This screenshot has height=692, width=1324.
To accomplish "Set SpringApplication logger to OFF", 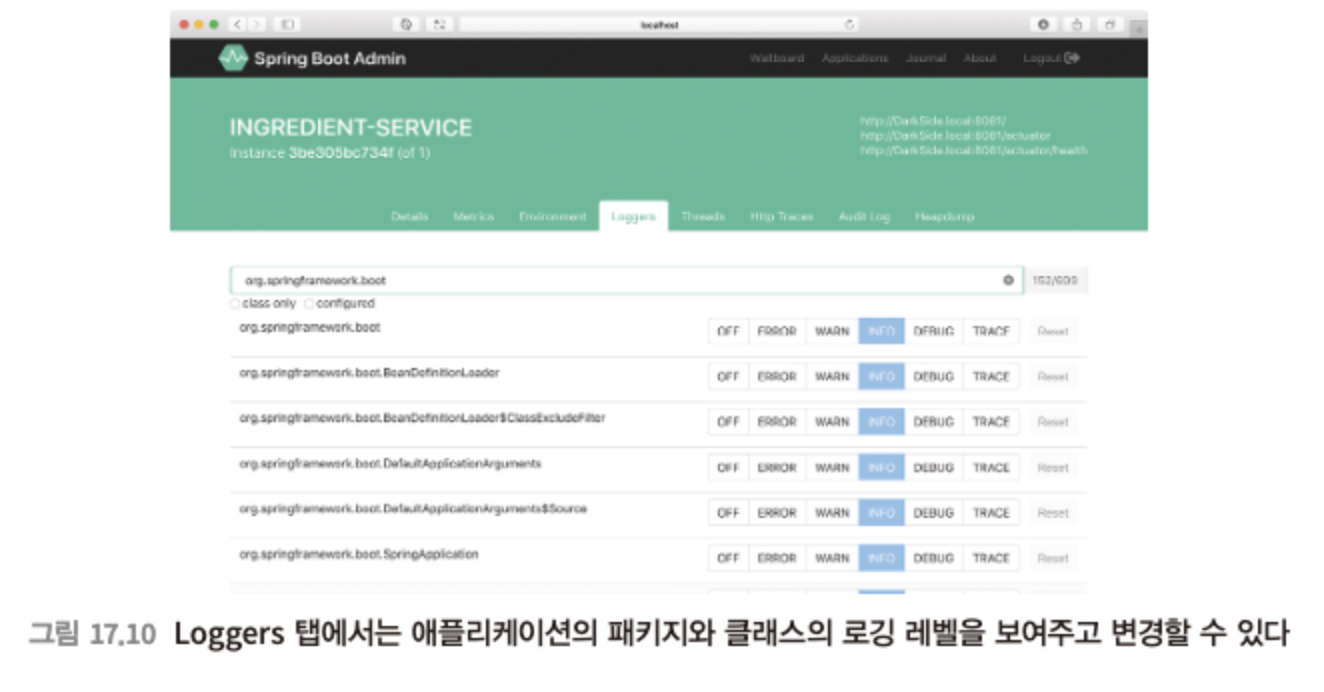I will click(x=728, y=558).
